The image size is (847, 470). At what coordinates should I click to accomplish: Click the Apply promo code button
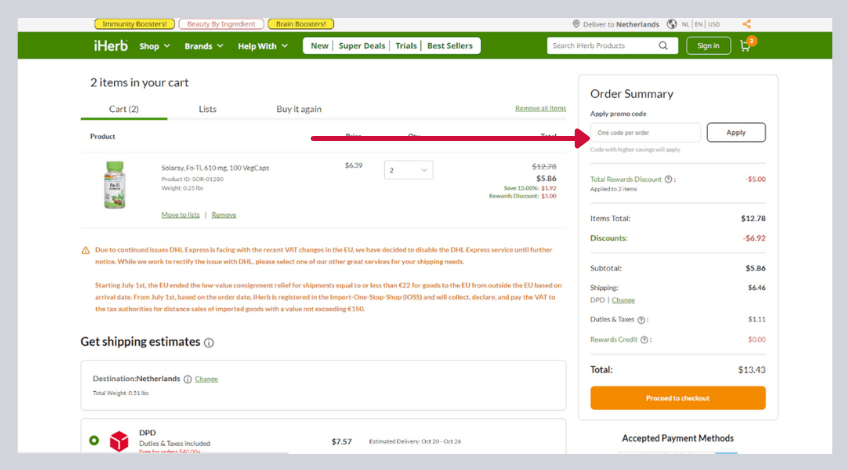[735, 132]
